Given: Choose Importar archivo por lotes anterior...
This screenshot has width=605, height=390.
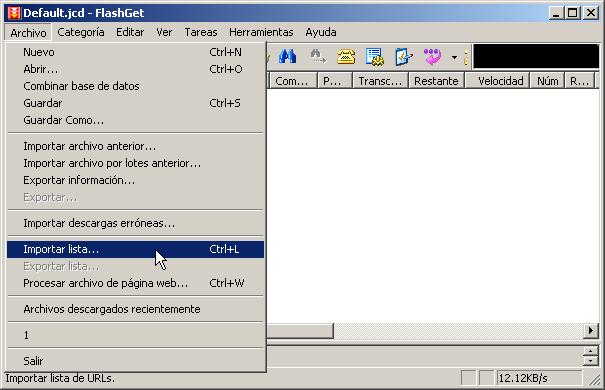Looking at the screenshot, I should (135, 163).
